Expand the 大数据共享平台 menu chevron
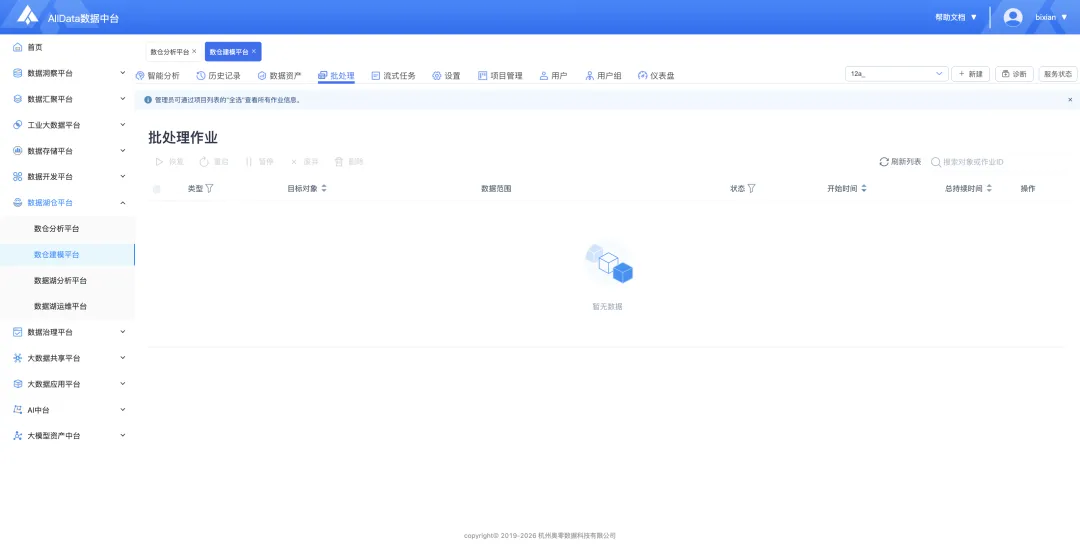This screenshot has width=1080, height=547. click(x=123, y=358)
